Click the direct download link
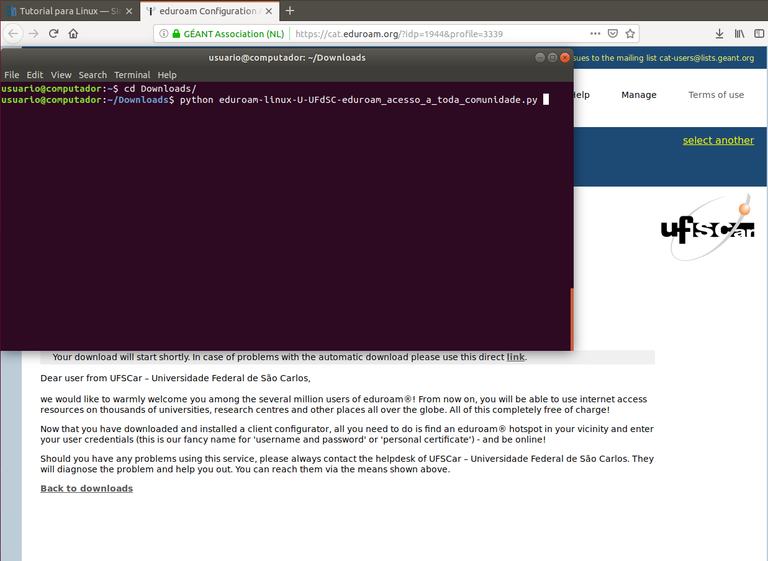Screen dimensions: 768x561 click(x=515, y=357)
